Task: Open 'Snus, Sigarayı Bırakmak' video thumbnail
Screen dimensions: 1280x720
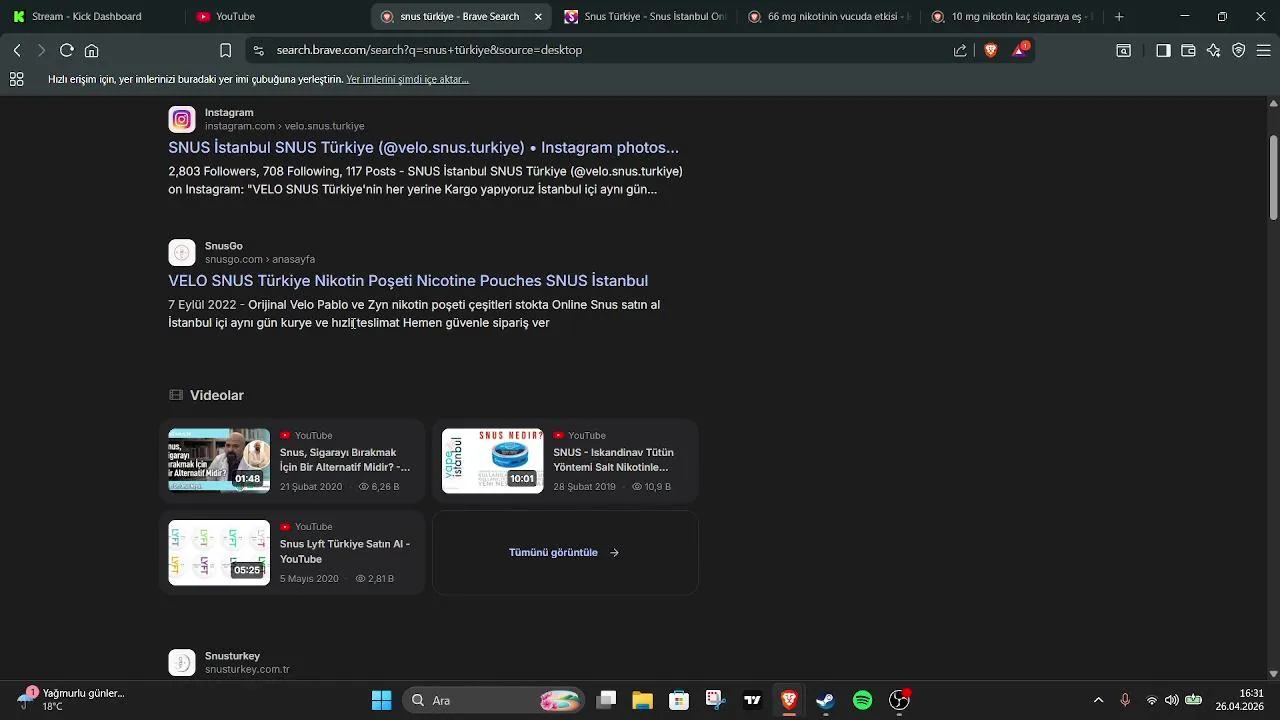Action: point(219,461)
